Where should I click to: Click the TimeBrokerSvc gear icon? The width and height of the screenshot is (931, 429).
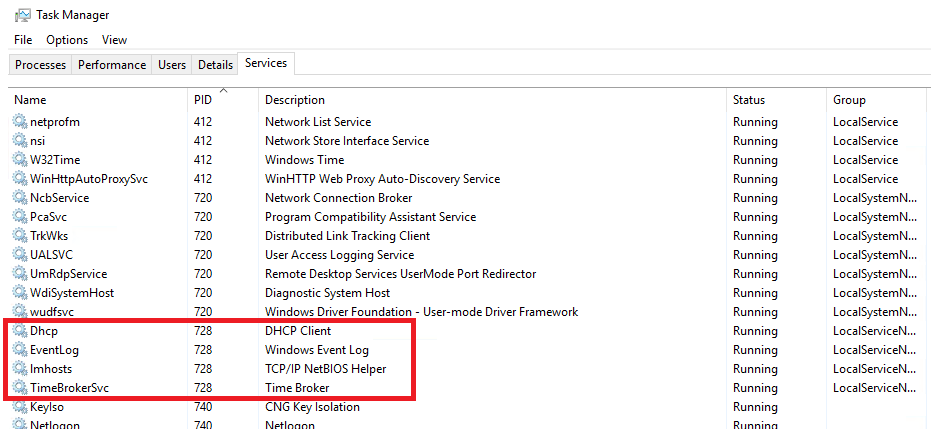[20, 388]
